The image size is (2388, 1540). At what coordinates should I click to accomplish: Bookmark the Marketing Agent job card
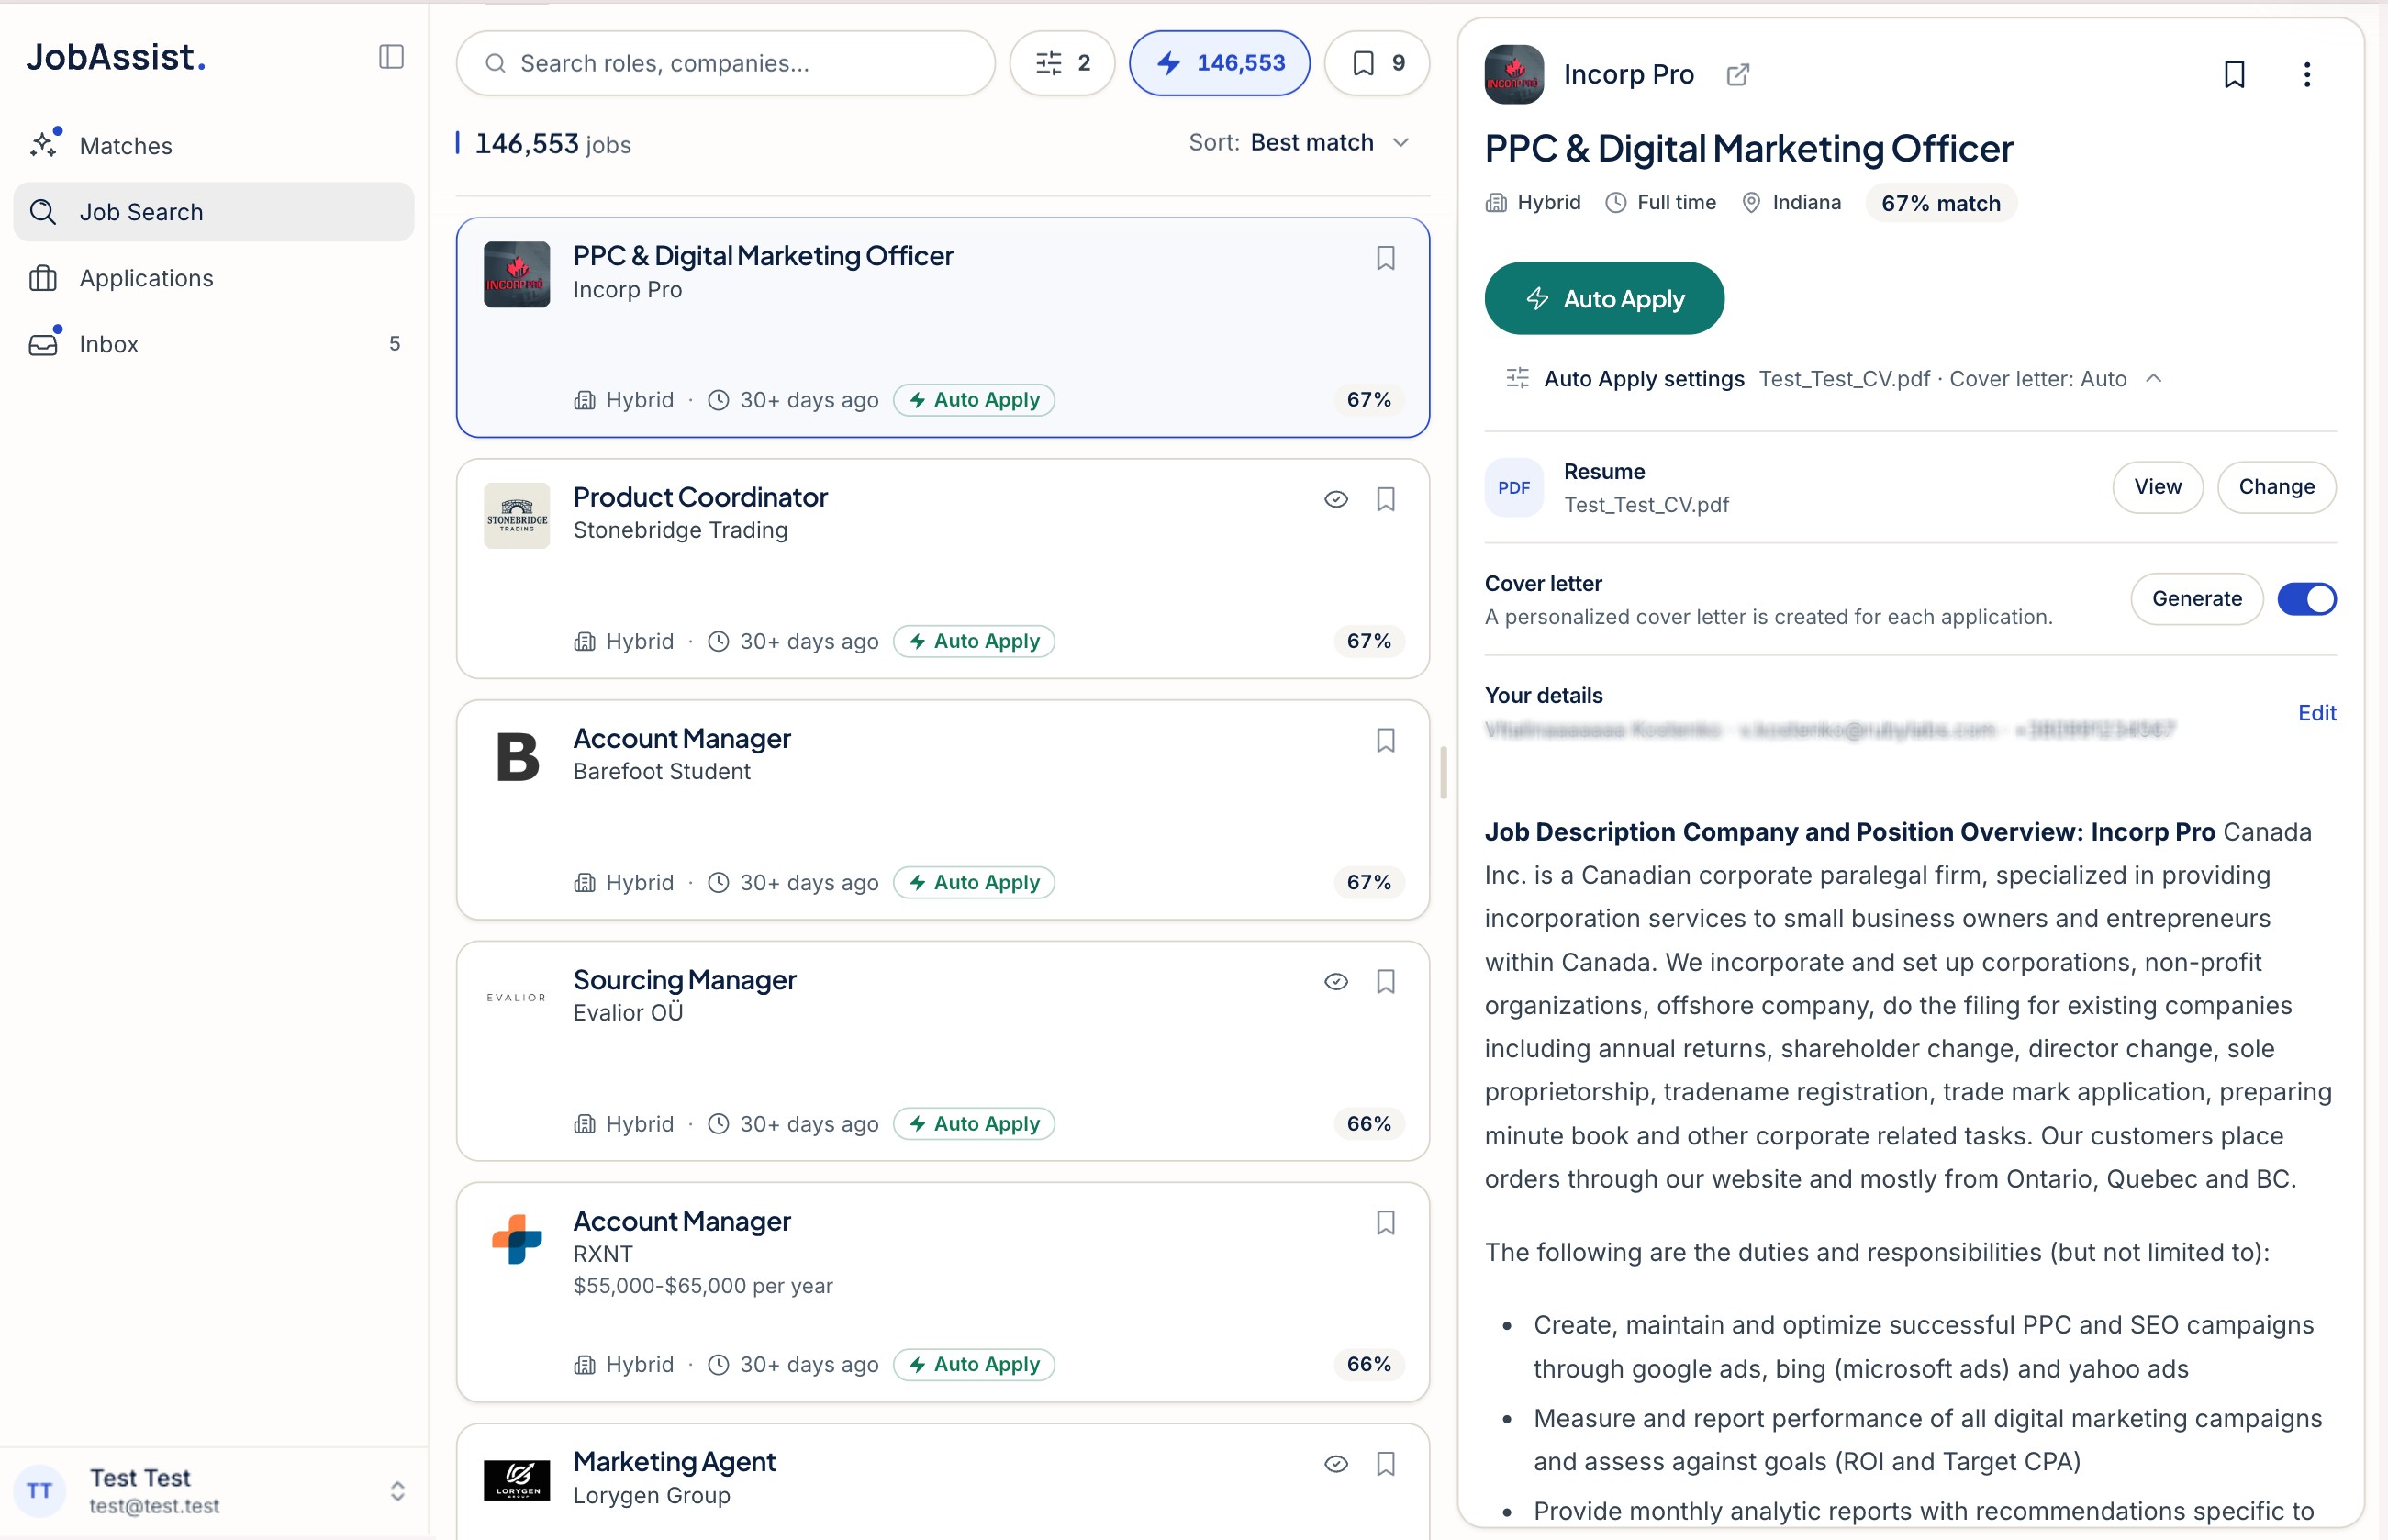point(1385,1464)
